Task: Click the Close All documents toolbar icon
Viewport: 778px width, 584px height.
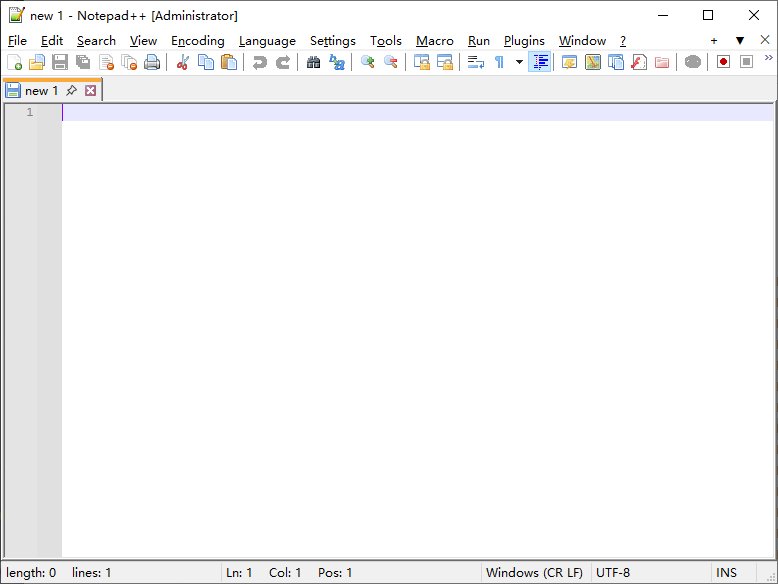Action: tap(129, 63)
